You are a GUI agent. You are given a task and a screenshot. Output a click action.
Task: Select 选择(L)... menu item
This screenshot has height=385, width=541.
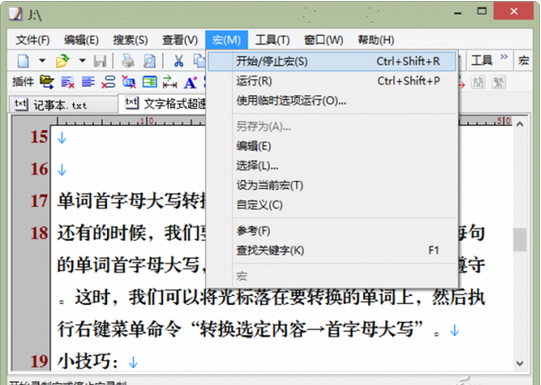pos(332,166)
